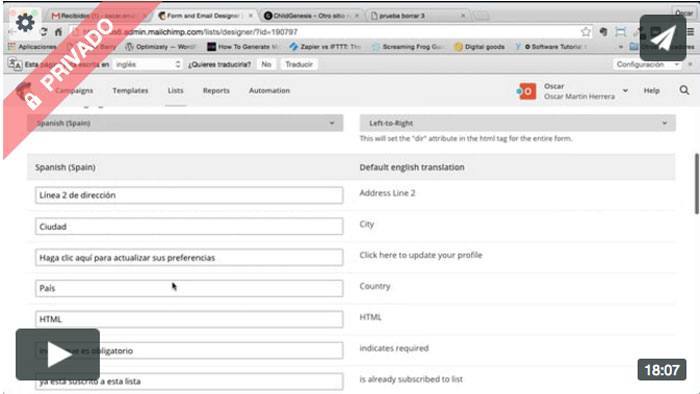Open the Spanish (Spain) language dropdown
This screenshot has height=394, width=700.
click(x=185, y=123)
